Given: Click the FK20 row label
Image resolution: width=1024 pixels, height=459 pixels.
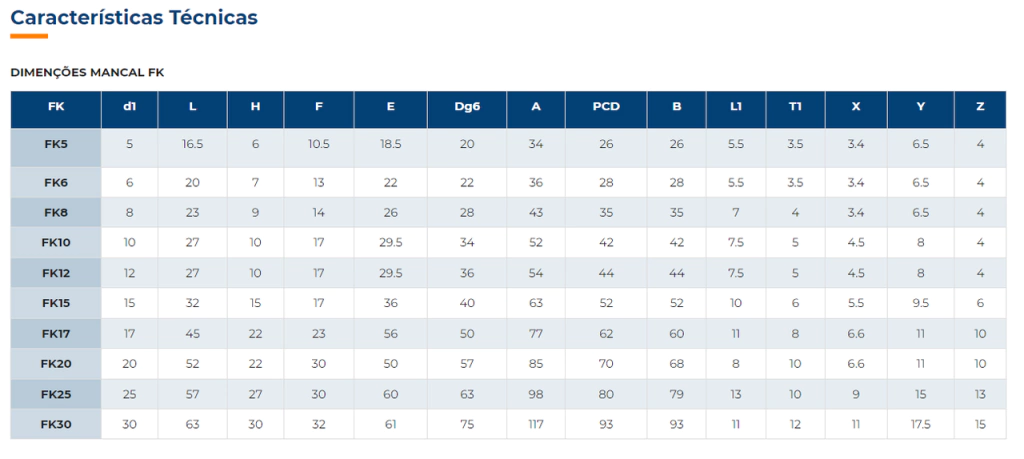Looking at the screenshot, I should pyautogui.click(x=56, y=364).
